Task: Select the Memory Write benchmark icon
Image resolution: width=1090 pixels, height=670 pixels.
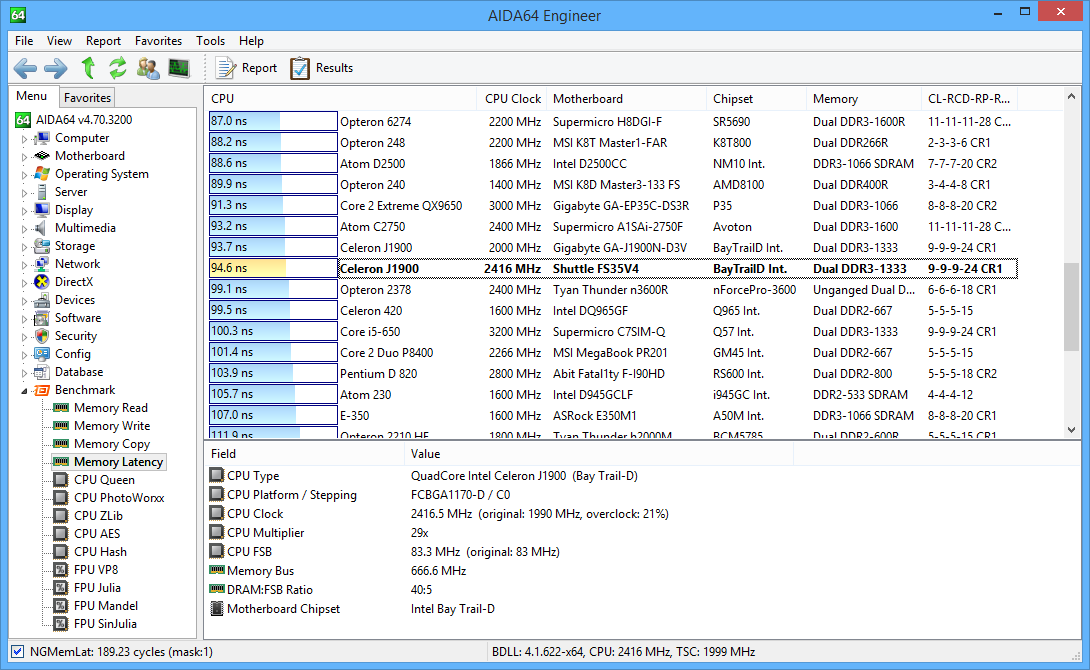Action: point(61,425)
